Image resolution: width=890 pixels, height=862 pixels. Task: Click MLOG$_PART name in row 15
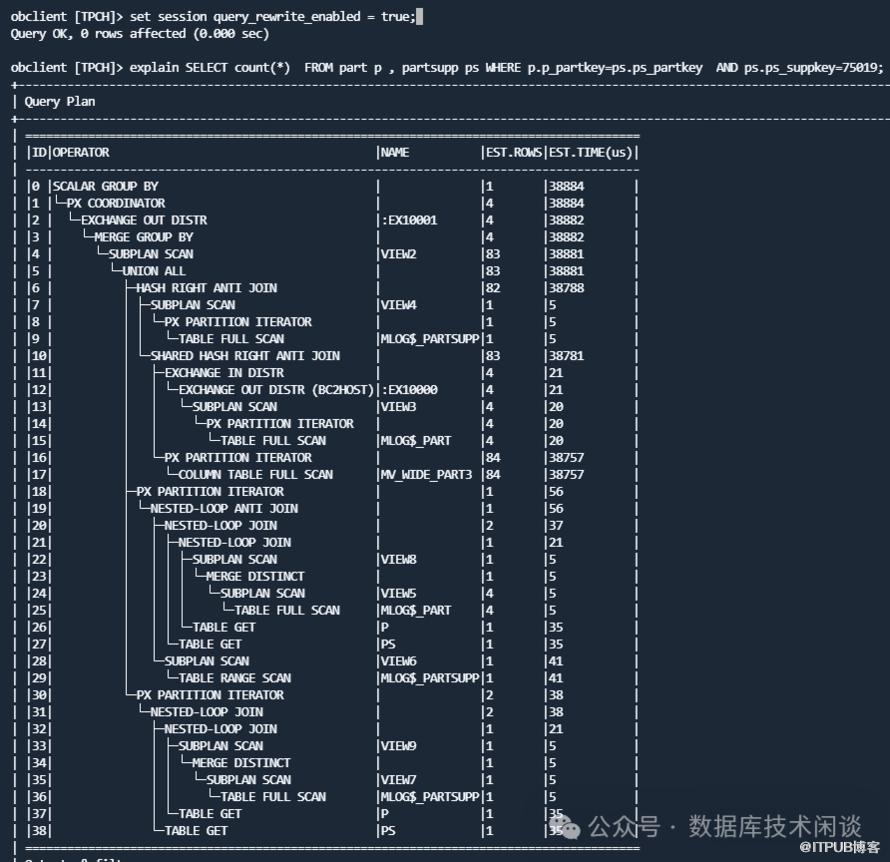click(x=415, y=440)
